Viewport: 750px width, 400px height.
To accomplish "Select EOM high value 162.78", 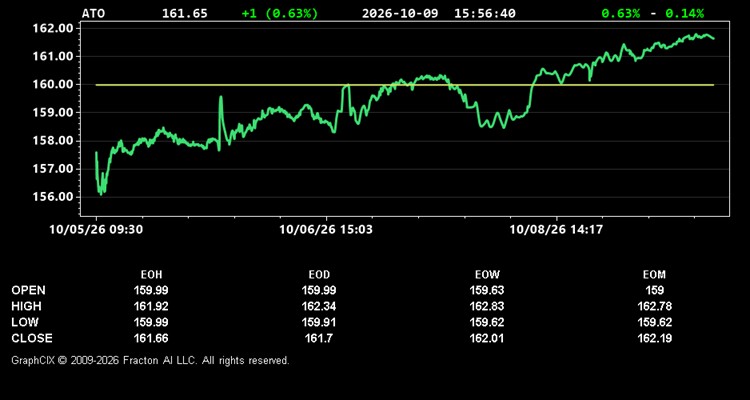I will point(654,306).
